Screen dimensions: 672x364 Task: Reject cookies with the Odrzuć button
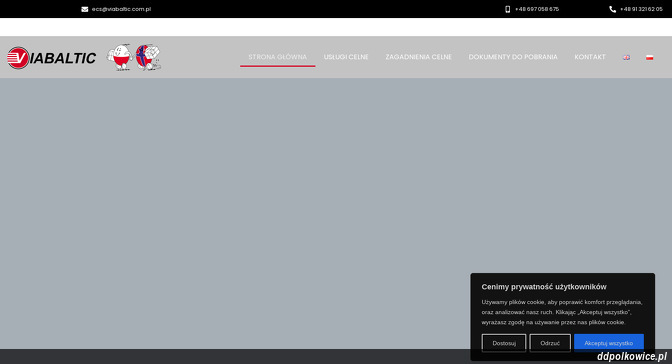(550, 343)
